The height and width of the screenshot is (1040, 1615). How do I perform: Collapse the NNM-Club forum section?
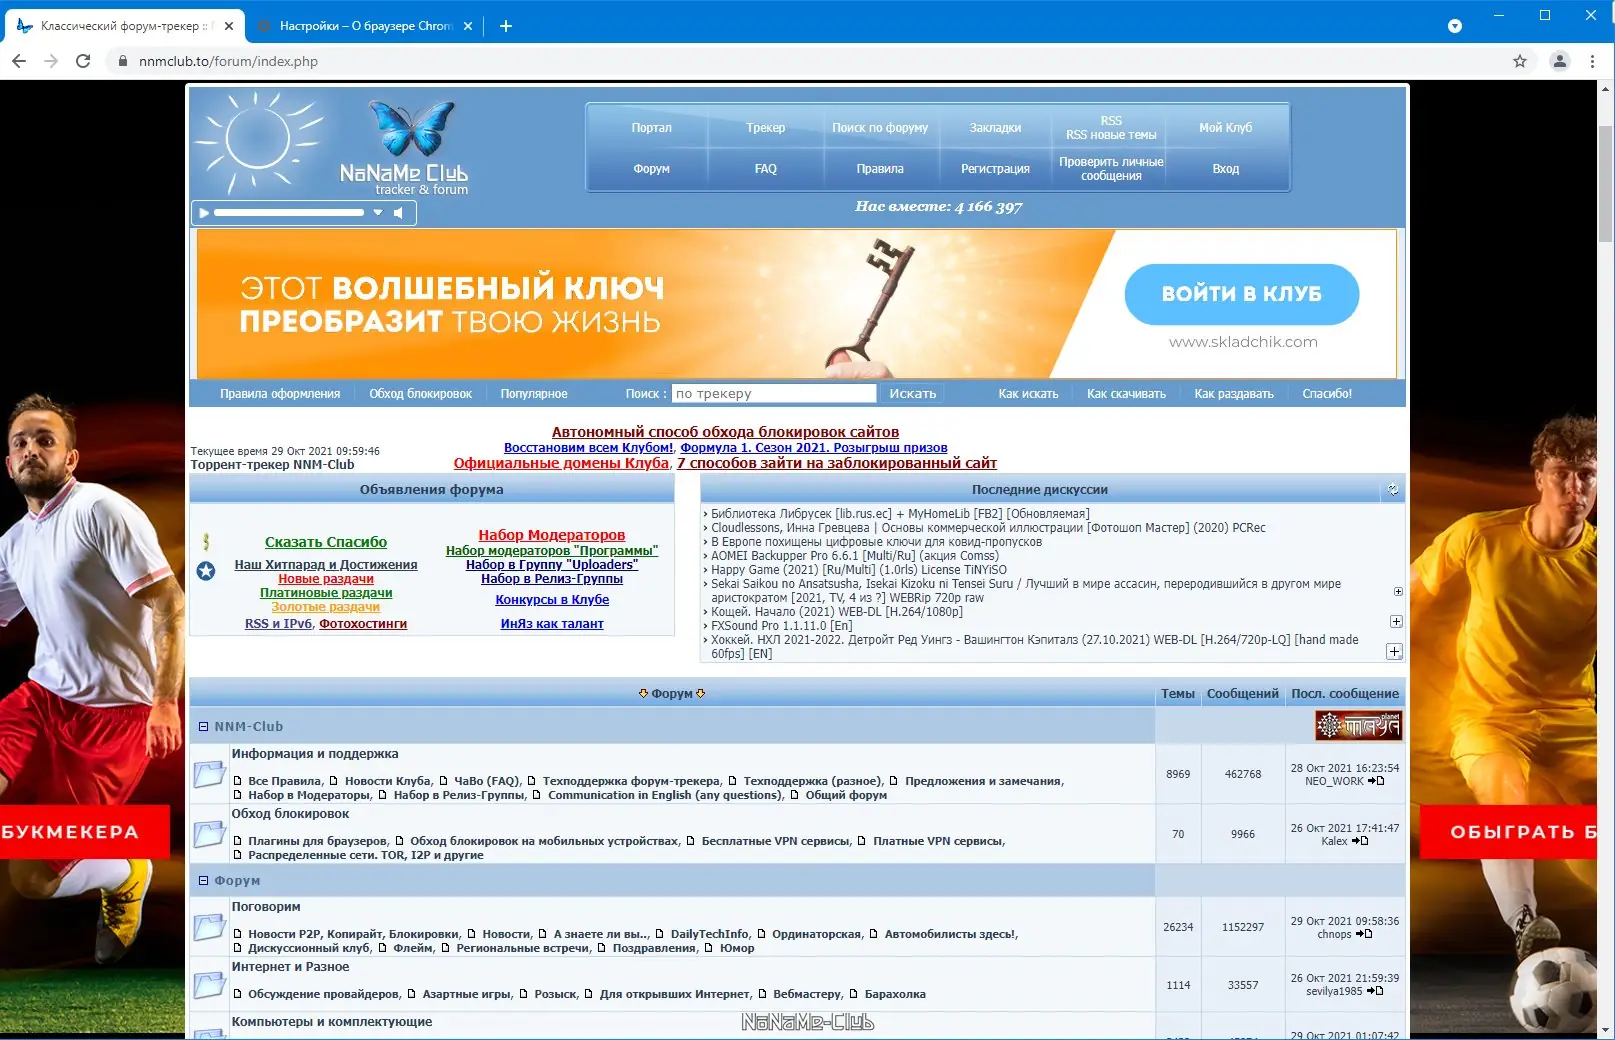coord(204,726)
